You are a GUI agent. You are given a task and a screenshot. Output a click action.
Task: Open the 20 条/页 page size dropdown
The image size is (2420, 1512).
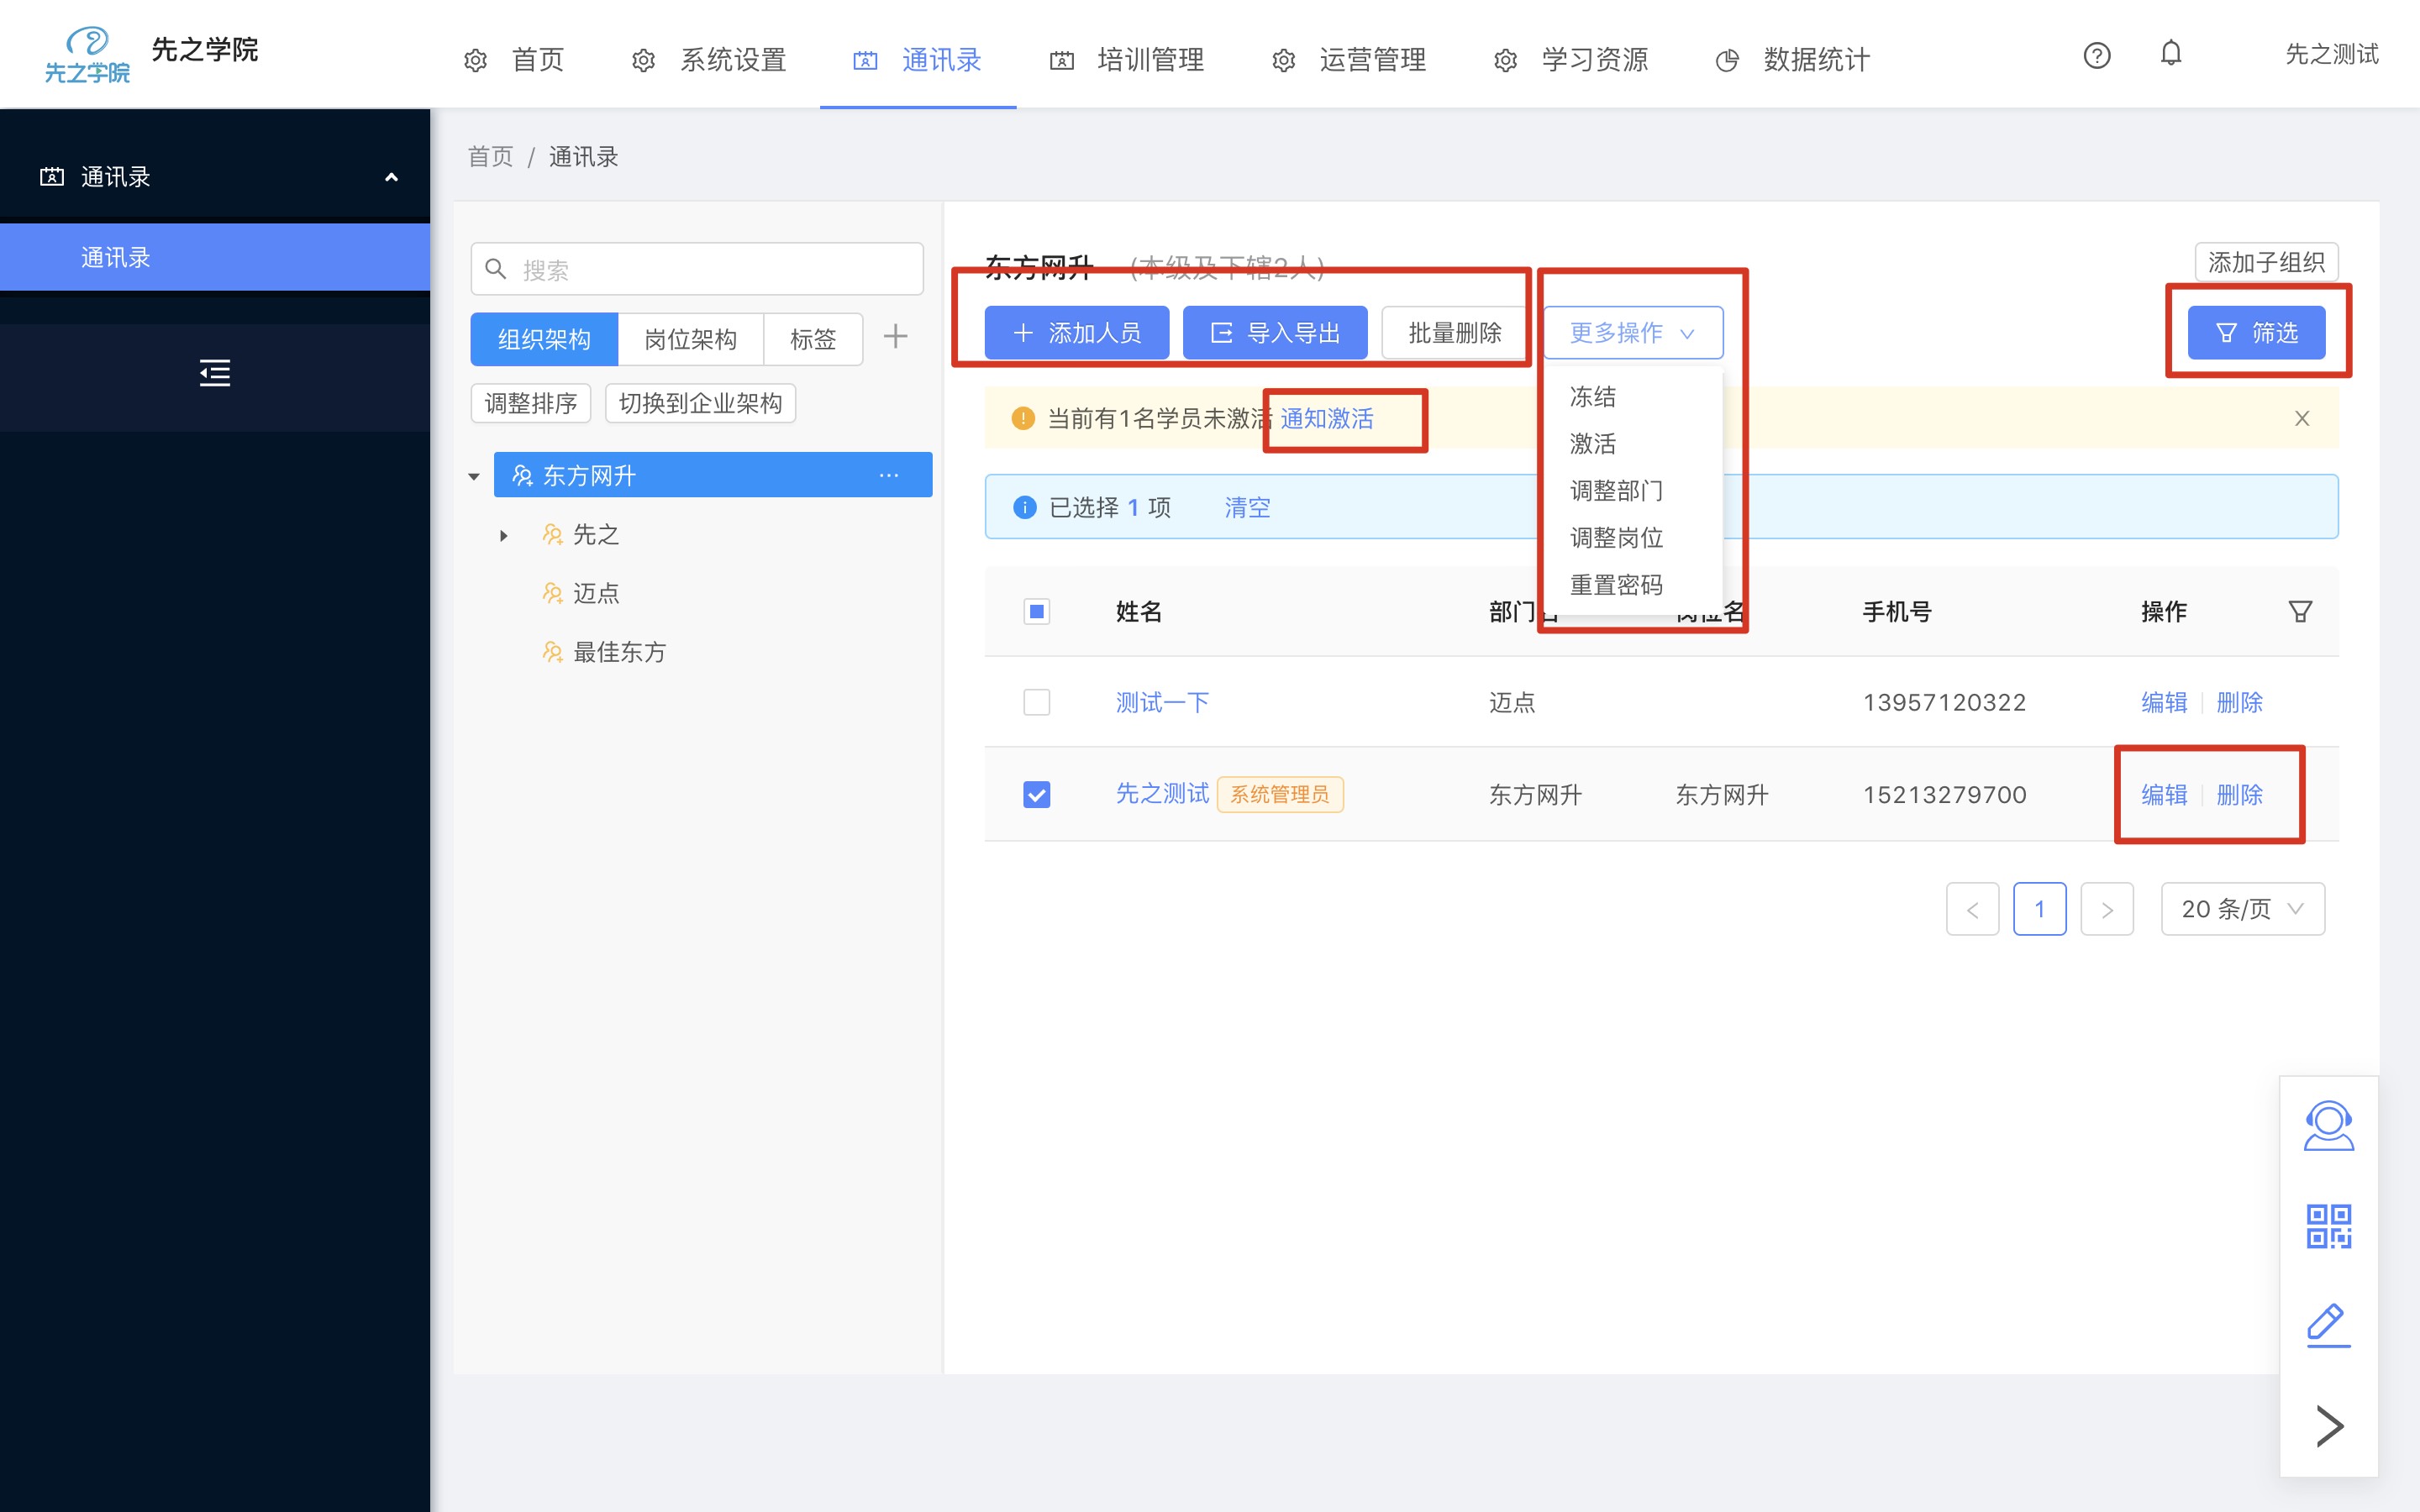[x=2243, y=909]
